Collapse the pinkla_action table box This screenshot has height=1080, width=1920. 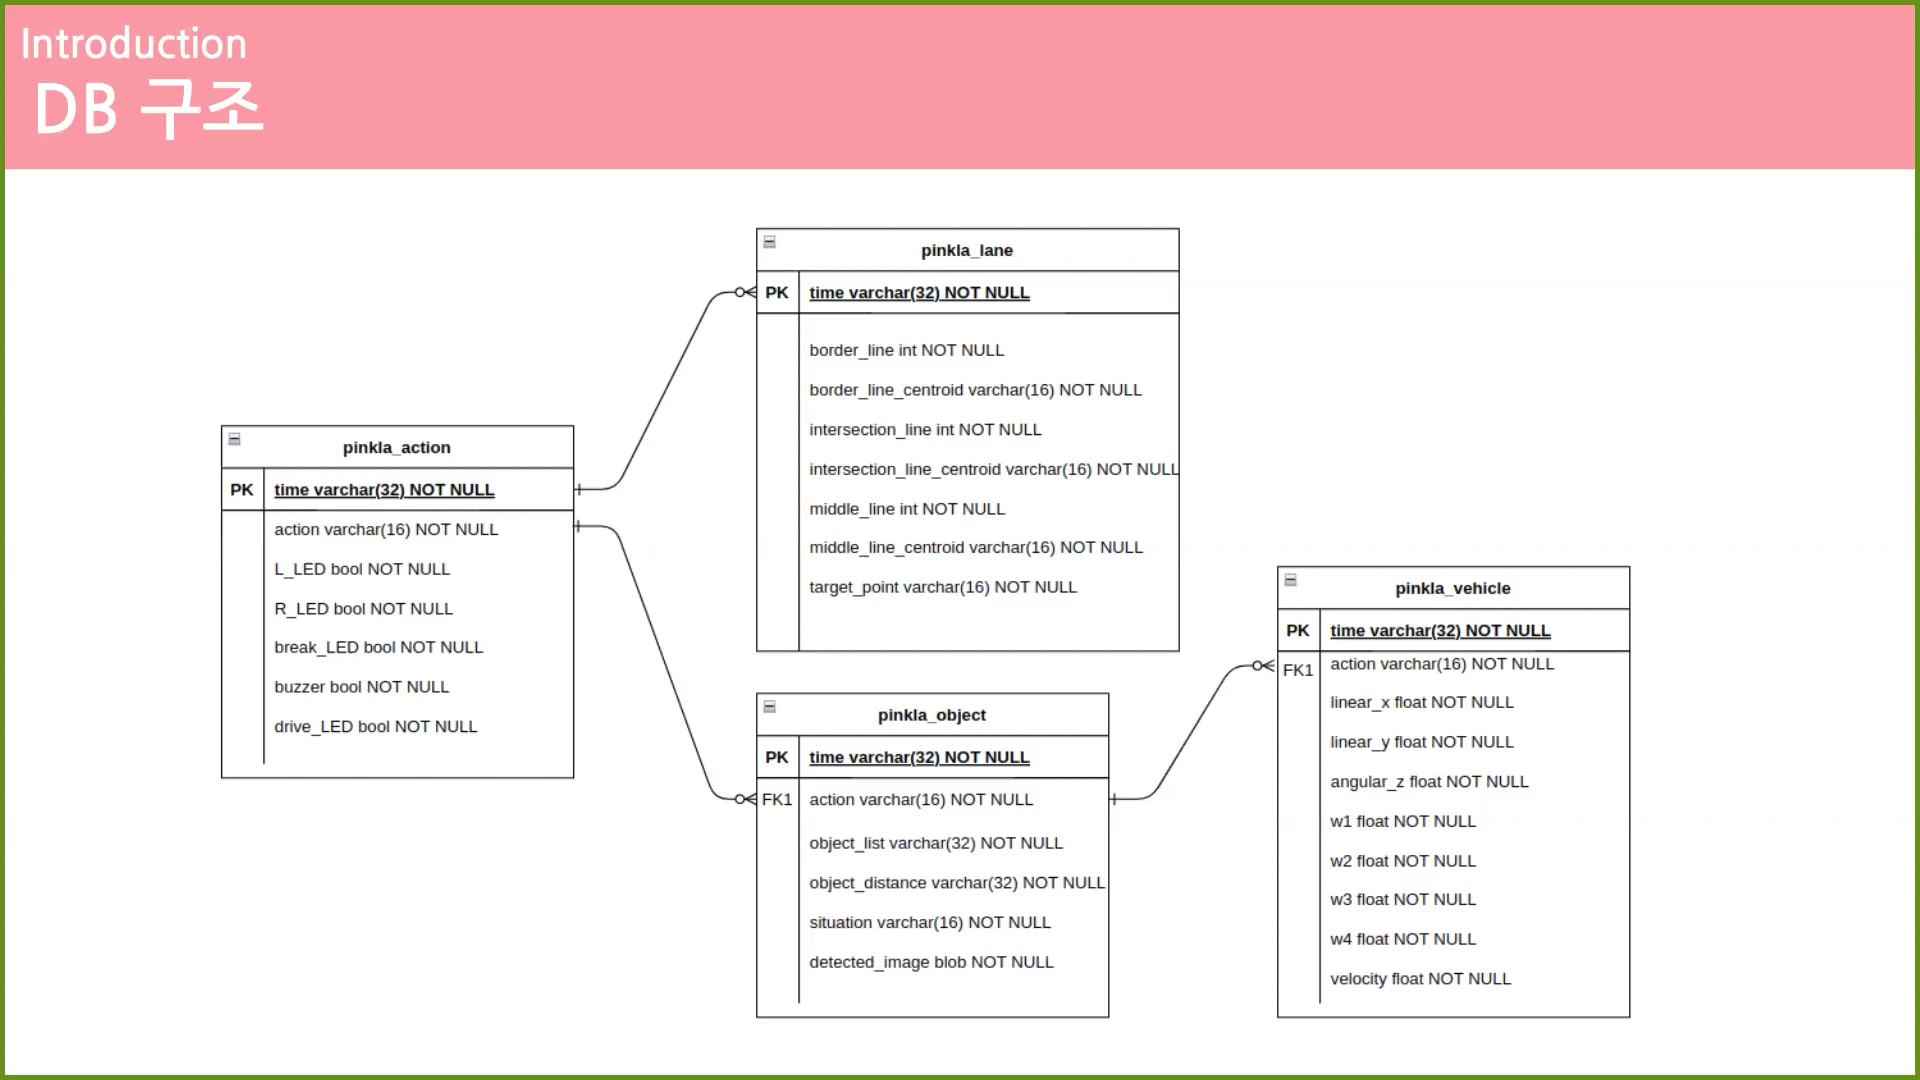(x=234, y=439)
